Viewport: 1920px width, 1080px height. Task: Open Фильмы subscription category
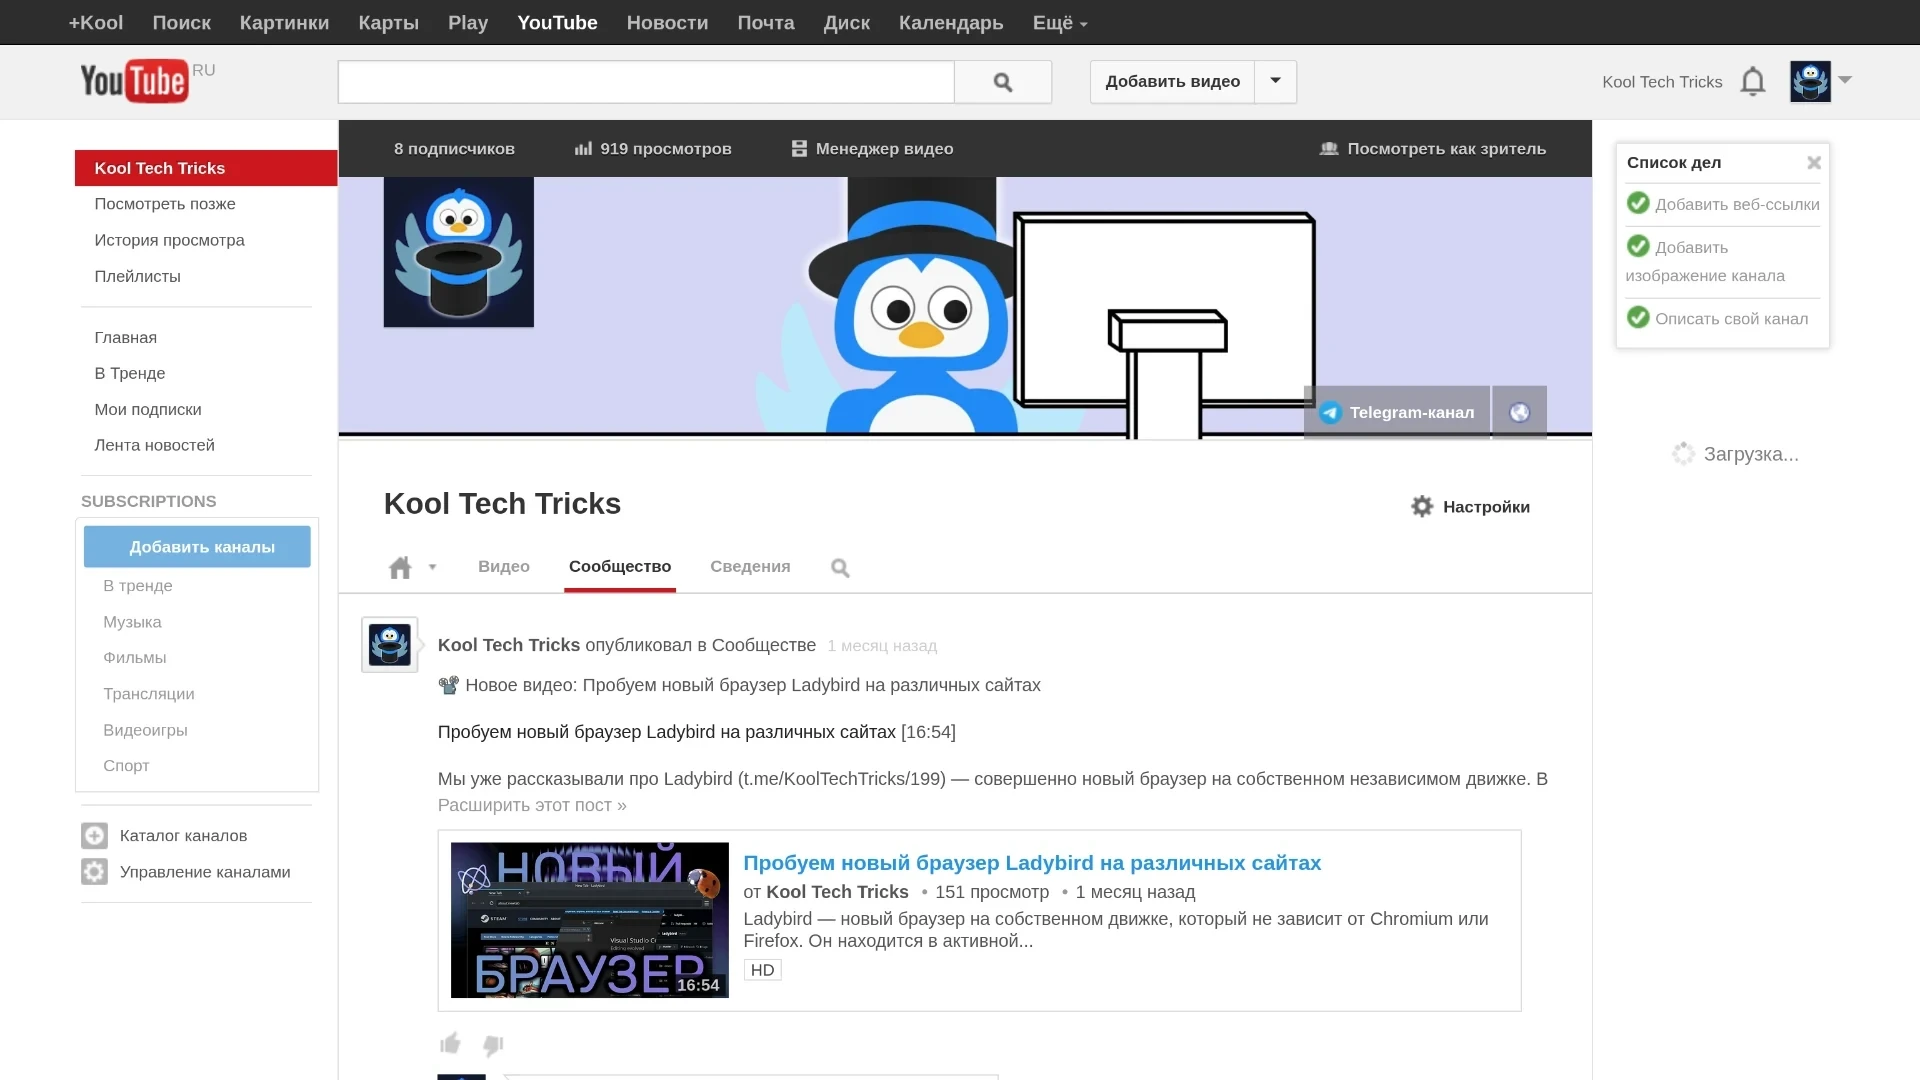[134, 658]
